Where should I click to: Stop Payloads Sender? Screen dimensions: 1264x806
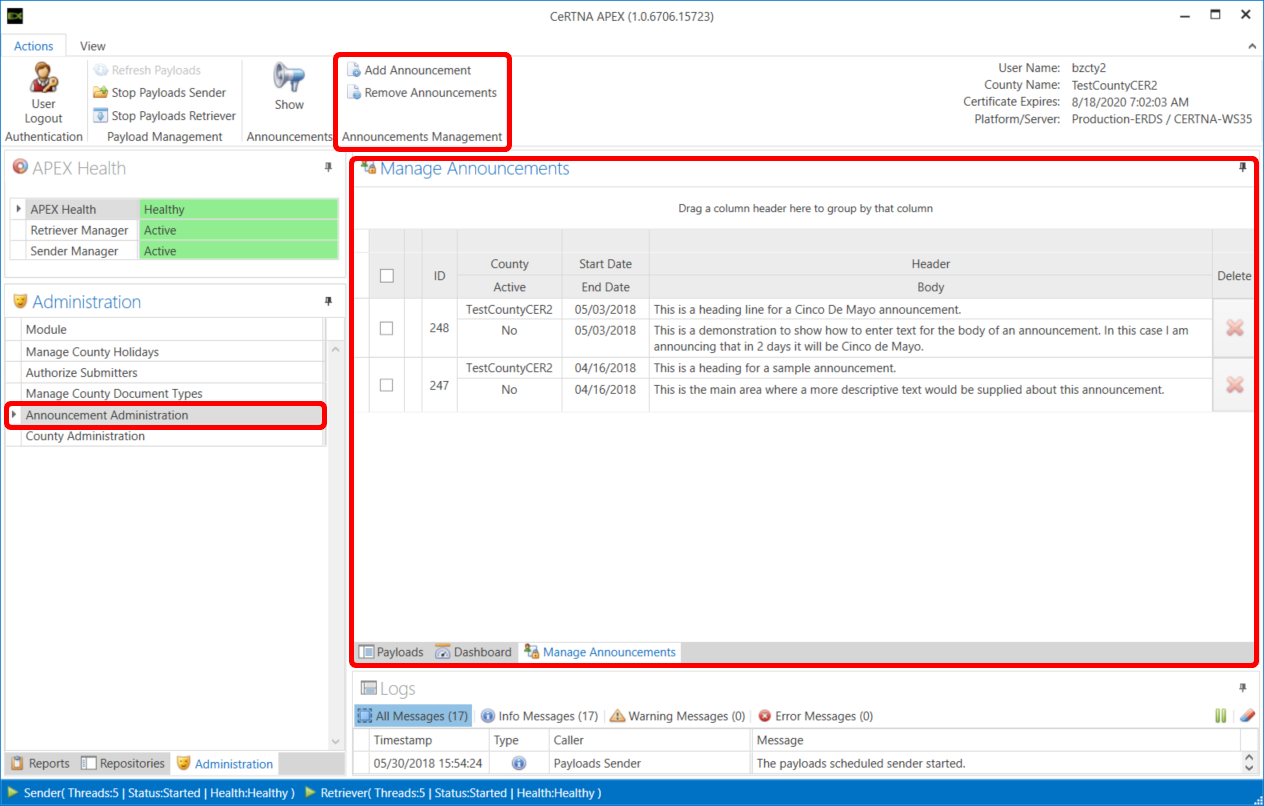click(168, 93)
